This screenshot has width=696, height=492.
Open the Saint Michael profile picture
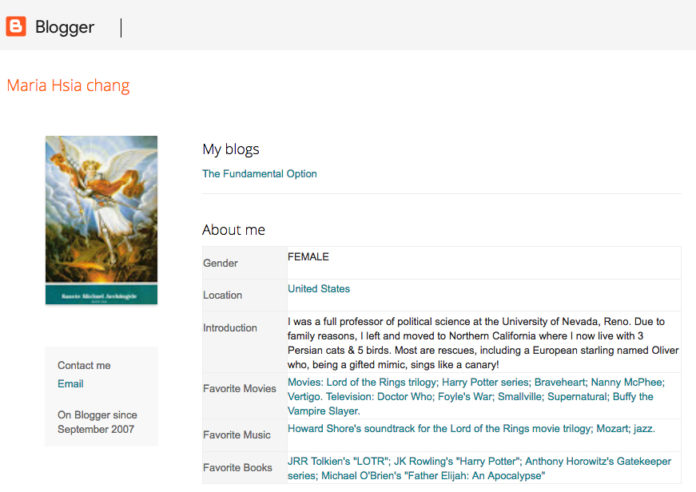point(101,220)
